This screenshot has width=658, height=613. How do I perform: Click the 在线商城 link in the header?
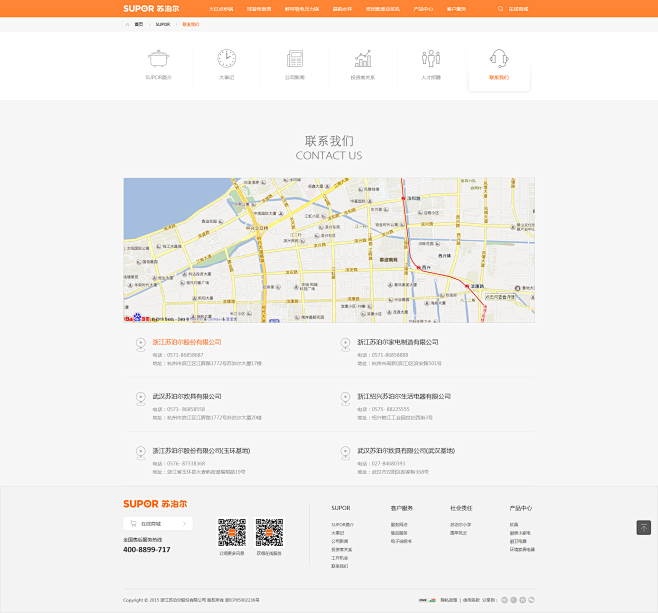[x=518, y=9]
